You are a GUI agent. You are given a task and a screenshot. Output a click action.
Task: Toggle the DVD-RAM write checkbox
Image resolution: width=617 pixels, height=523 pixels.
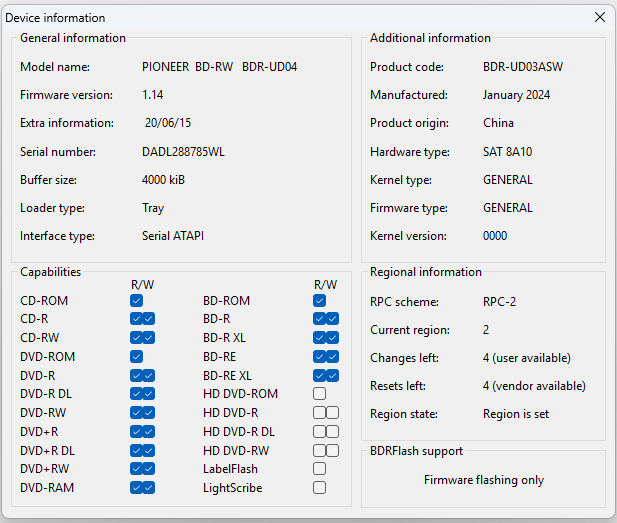(149, 488)
